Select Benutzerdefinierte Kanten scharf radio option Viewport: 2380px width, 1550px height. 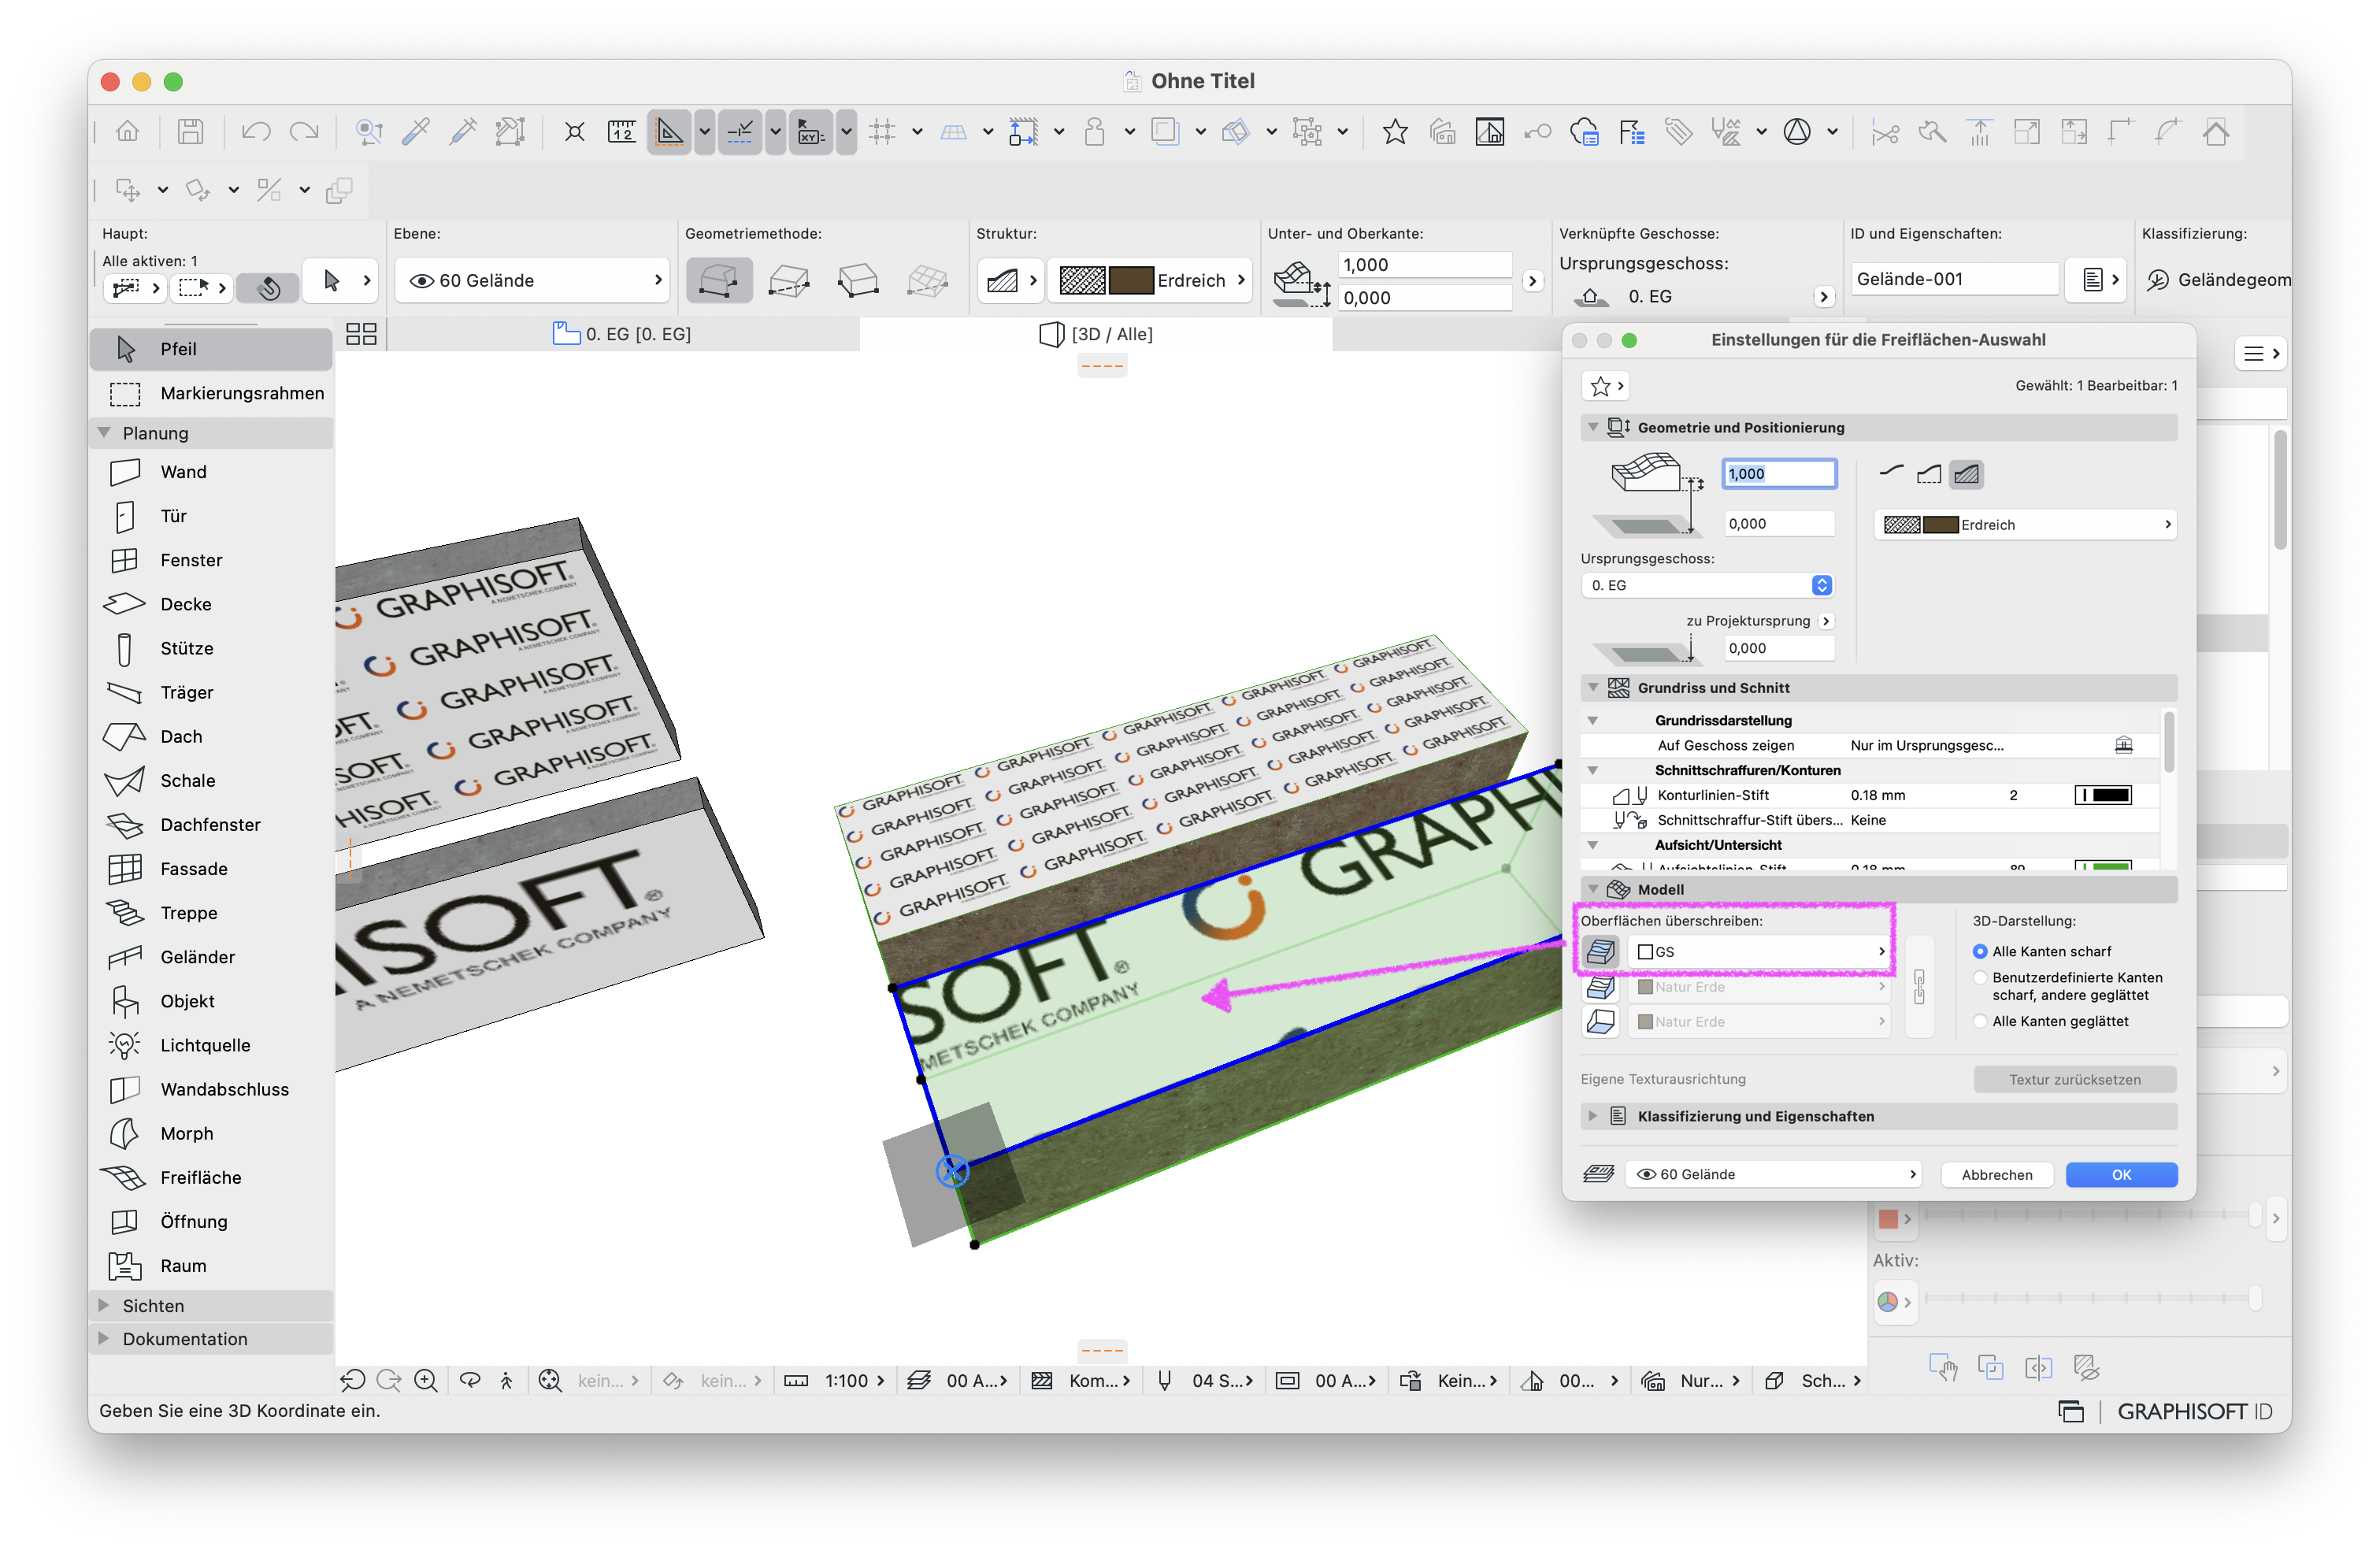click(1980, 977)
